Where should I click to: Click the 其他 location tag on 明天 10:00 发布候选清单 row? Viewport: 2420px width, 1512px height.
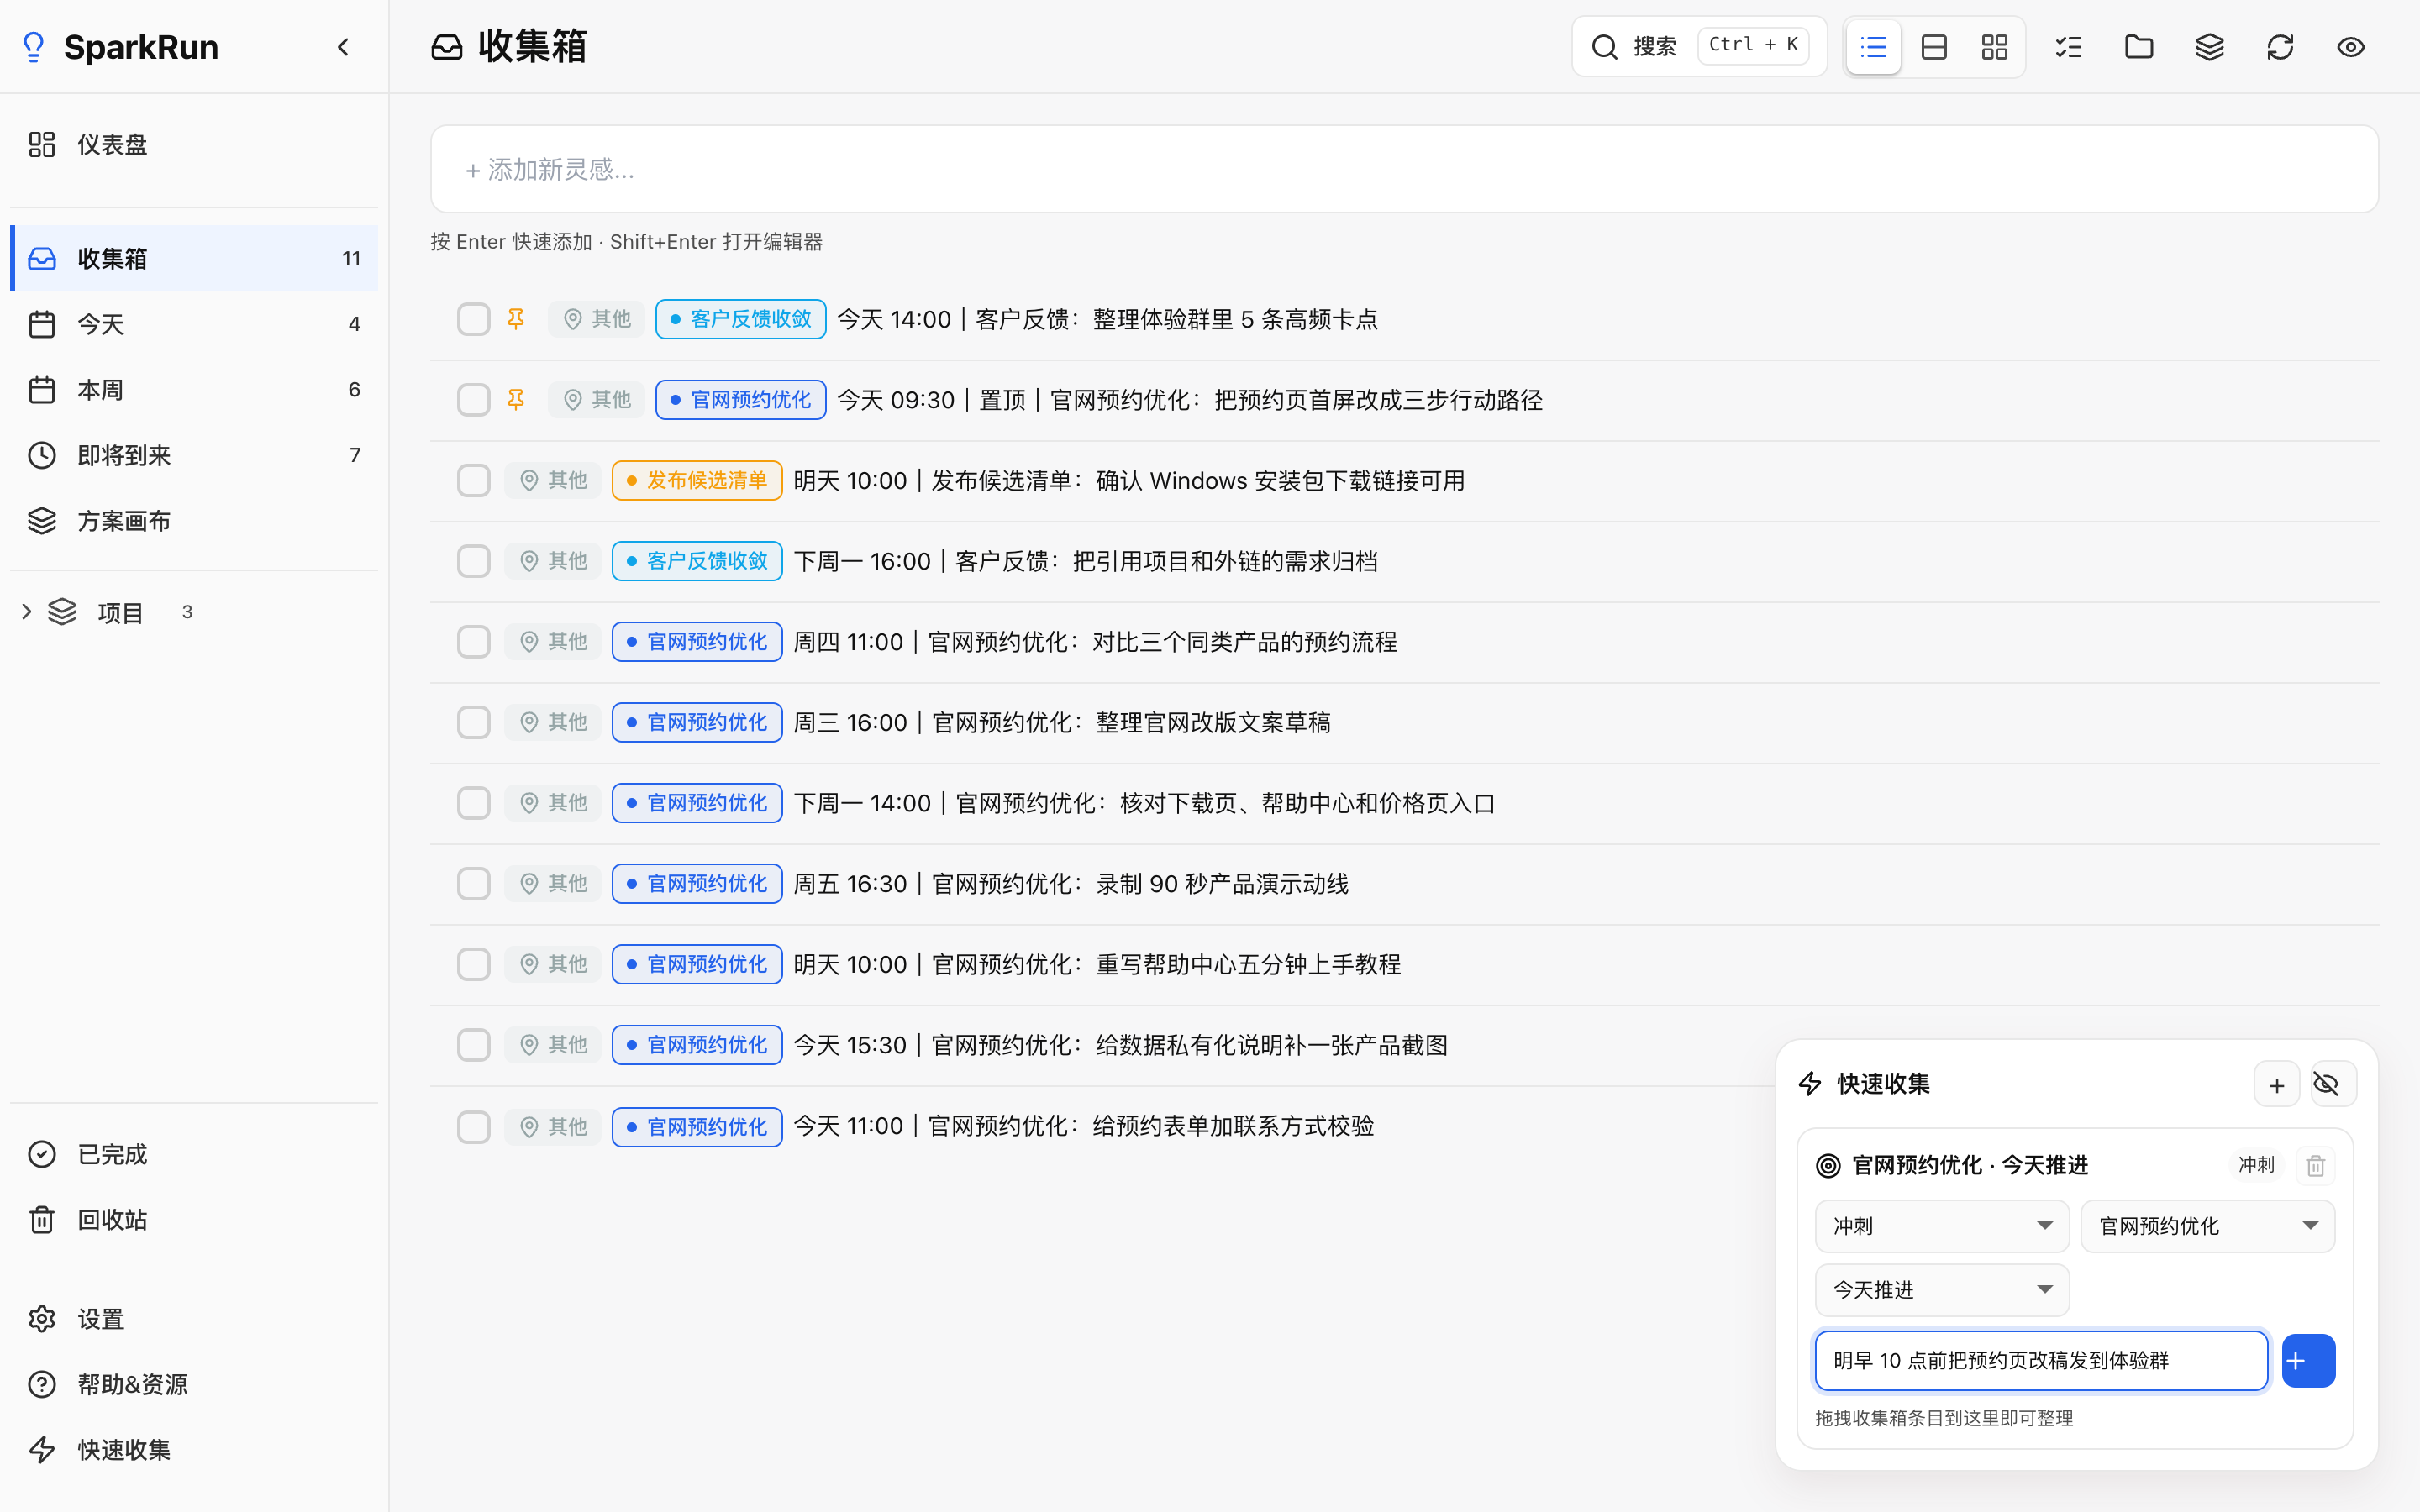pos(553,481)
